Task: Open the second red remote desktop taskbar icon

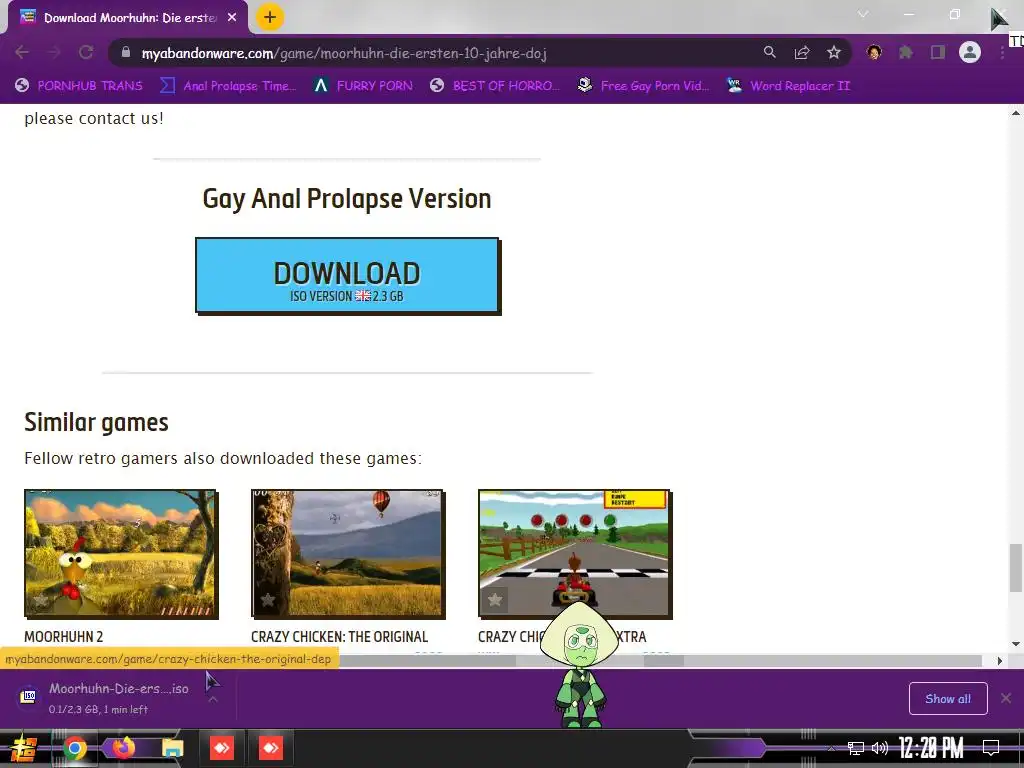Action: pyautogui.click(x=271, y=748)
